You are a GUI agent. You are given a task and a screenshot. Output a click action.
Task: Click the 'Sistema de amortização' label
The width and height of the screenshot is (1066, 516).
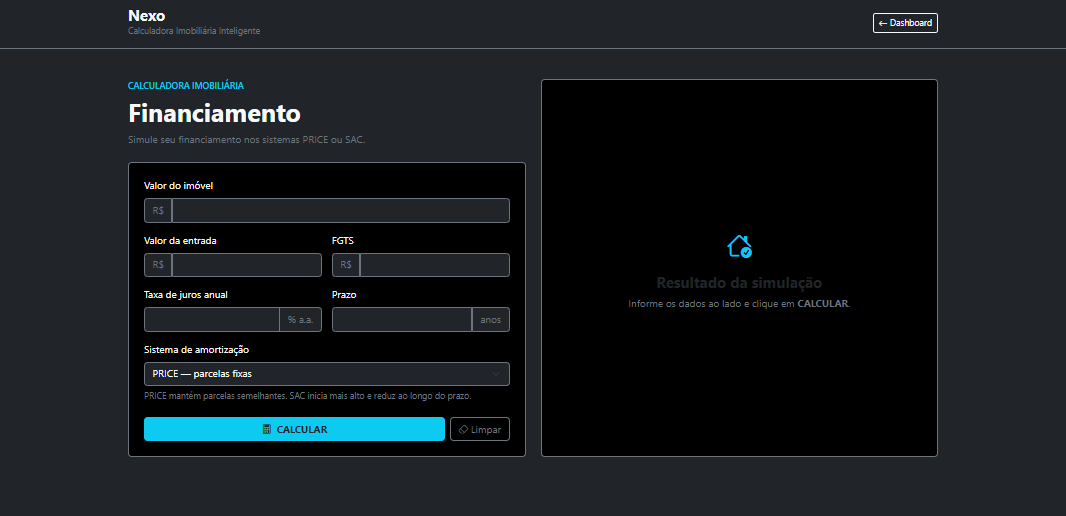pyautogui.click(x=196, y=349)
